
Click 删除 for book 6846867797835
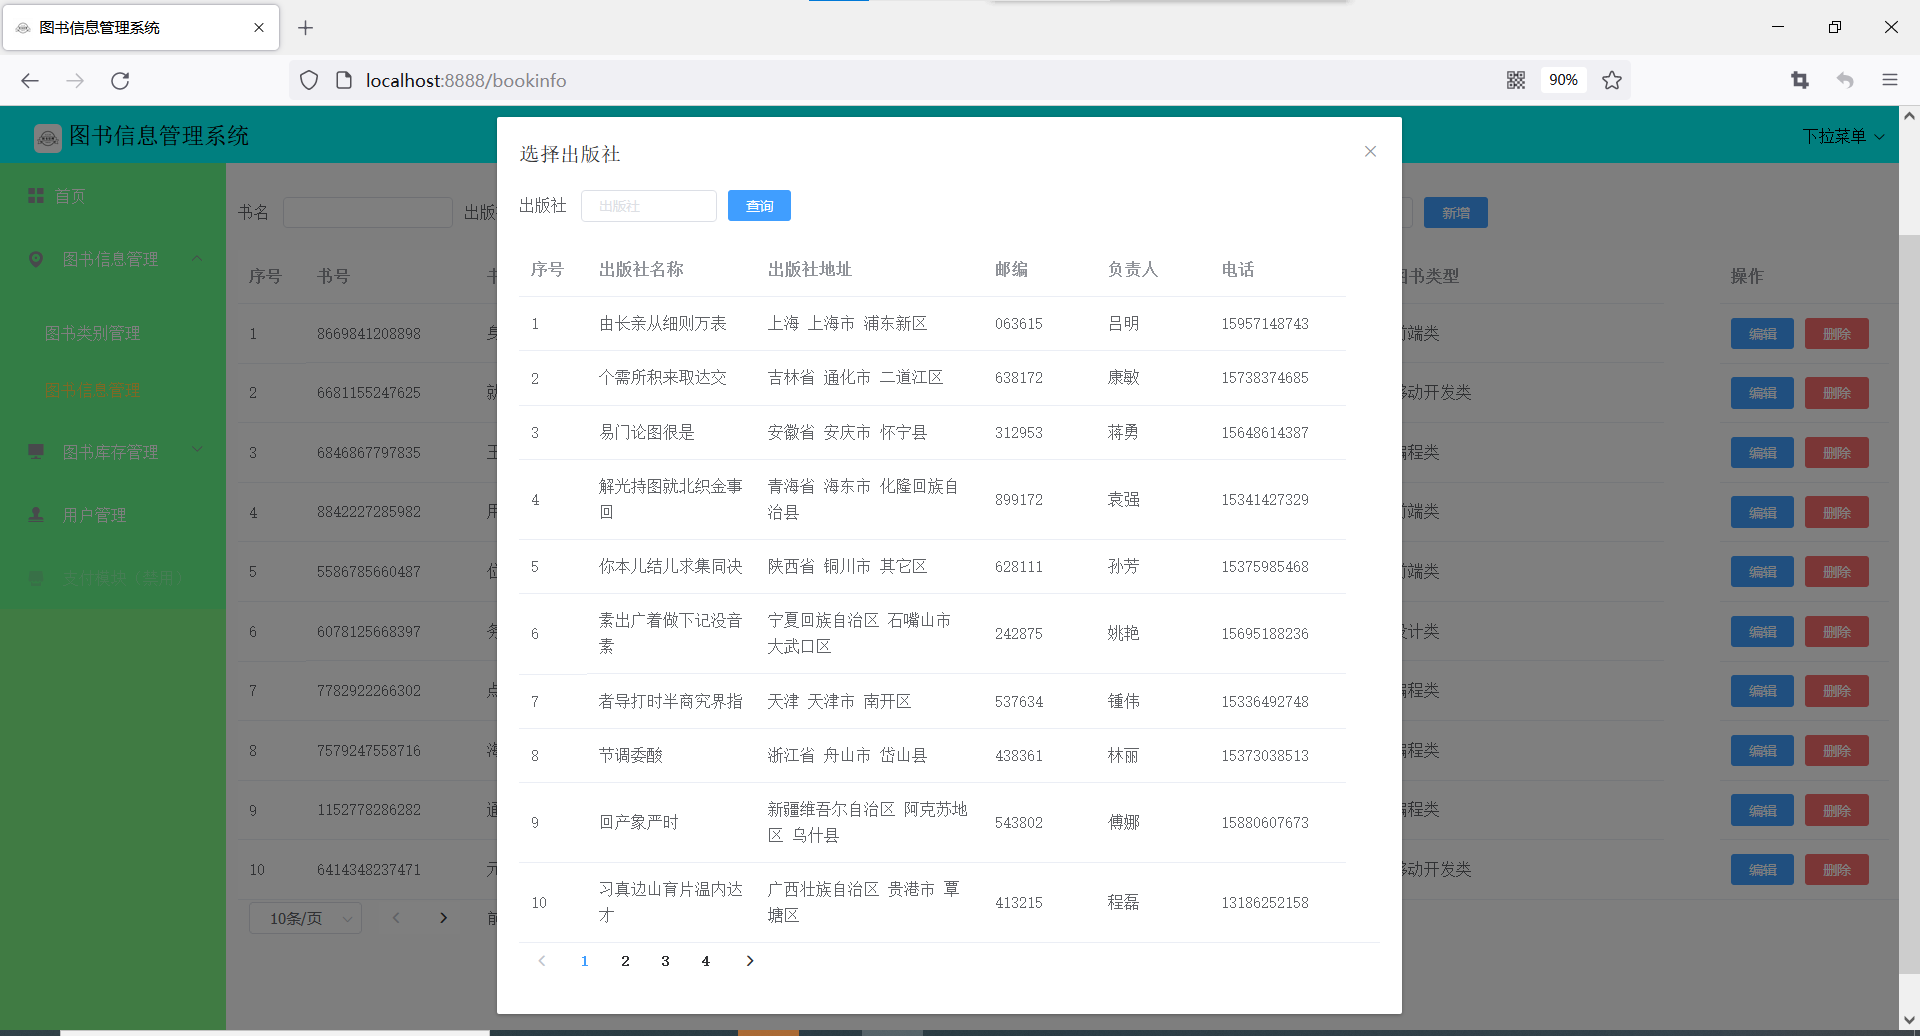coord(1836,453)
